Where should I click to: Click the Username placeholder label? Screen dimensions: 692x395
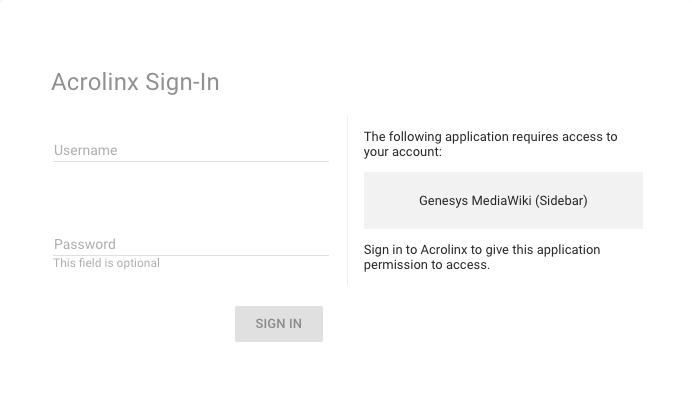pyautogui.click(x=86, y=150)
